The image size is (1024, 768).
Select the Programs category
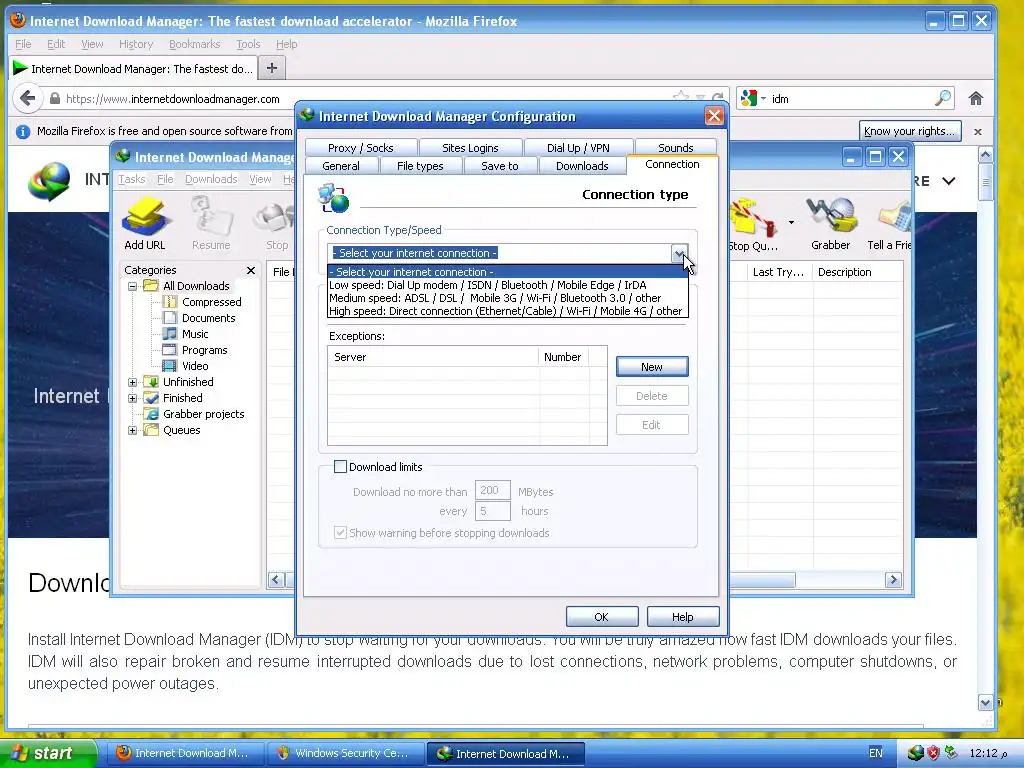[204, 350]
